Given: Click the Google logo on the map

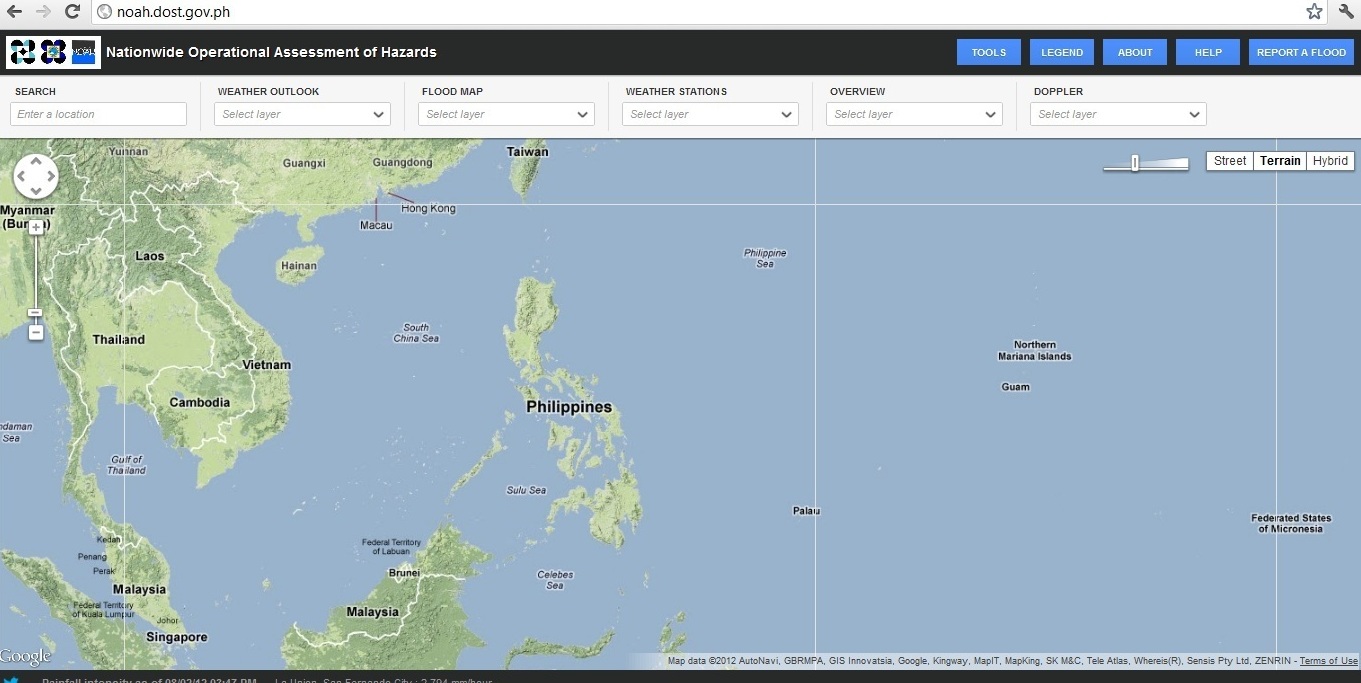Looking at the screenshot, I should click(x=24, y=656).
